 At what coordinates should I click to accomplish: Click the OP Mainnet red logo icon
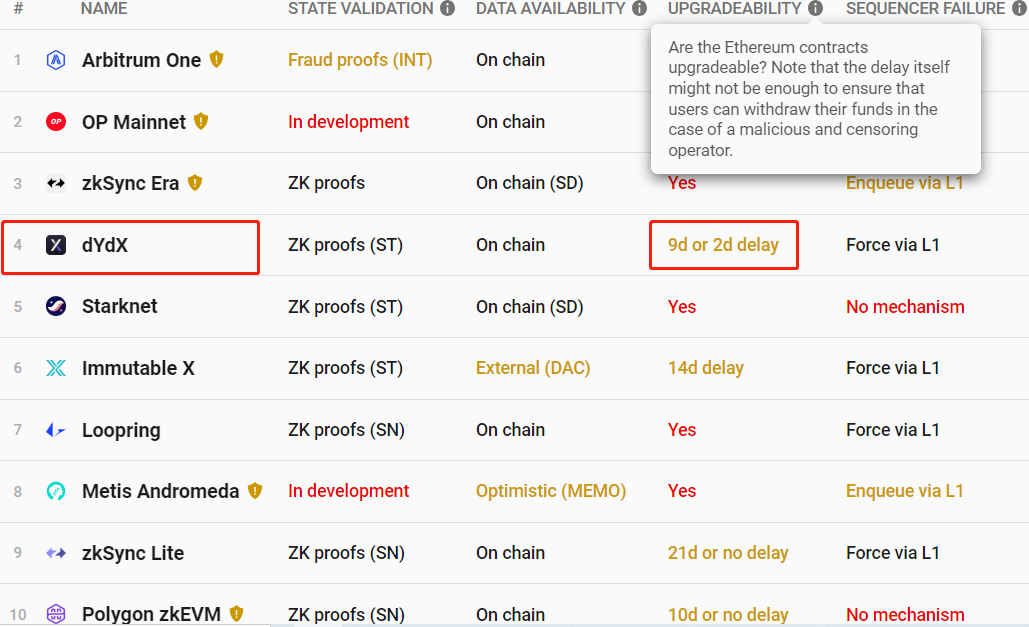coord(56,122)
